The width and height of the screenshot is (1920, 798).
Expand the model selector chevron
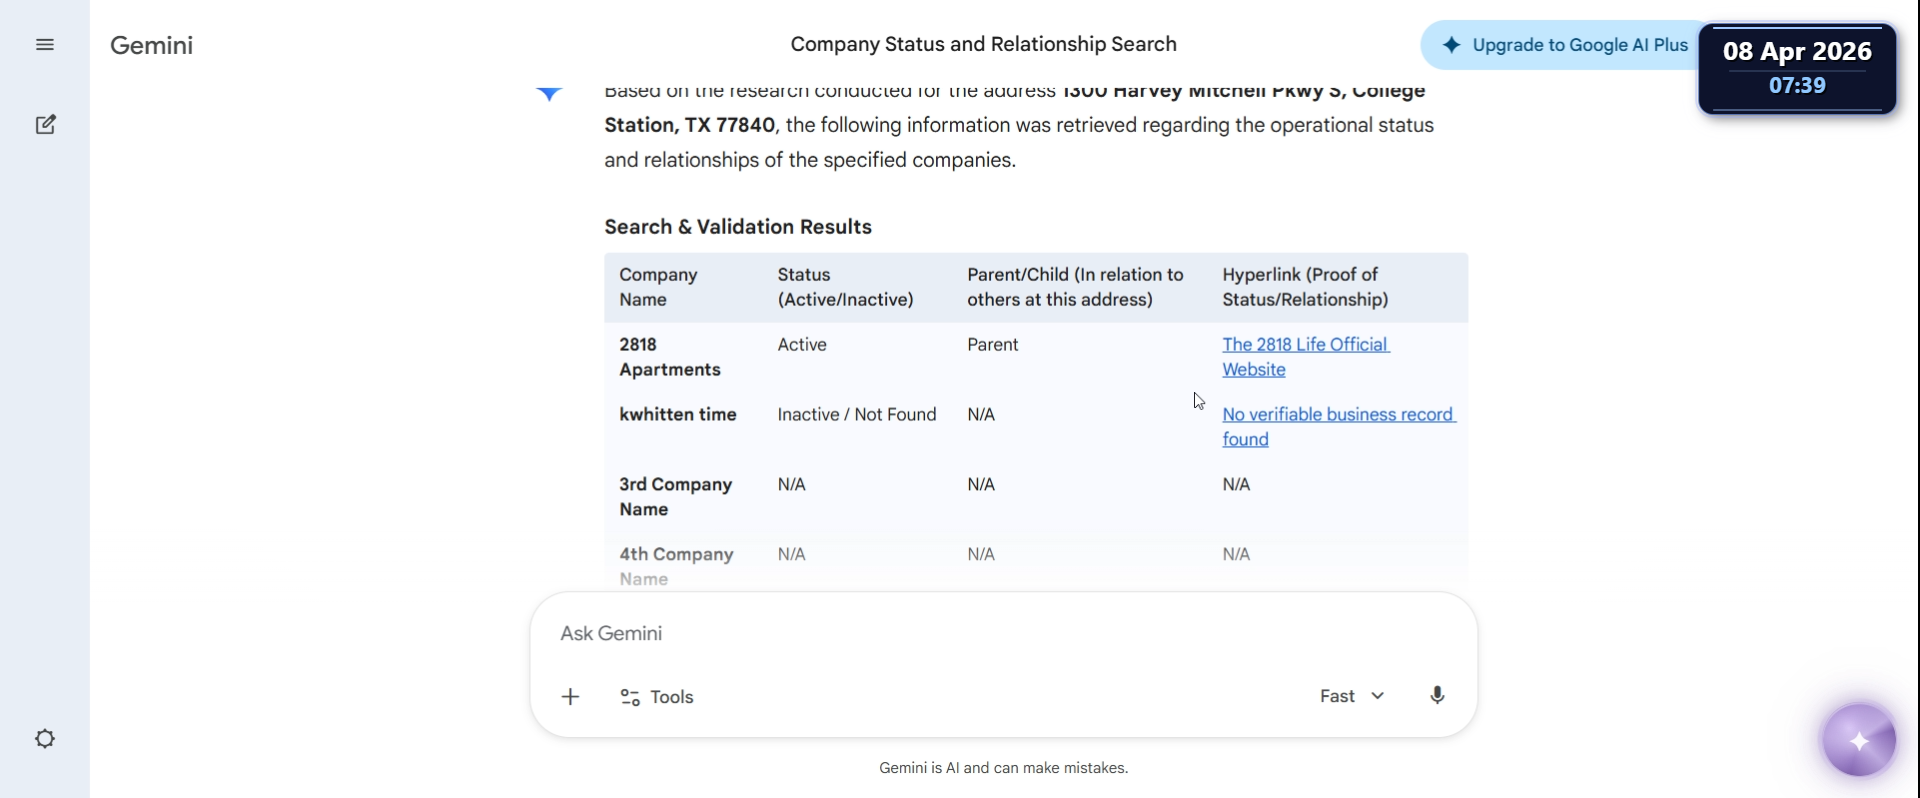tap(1378, 696)
